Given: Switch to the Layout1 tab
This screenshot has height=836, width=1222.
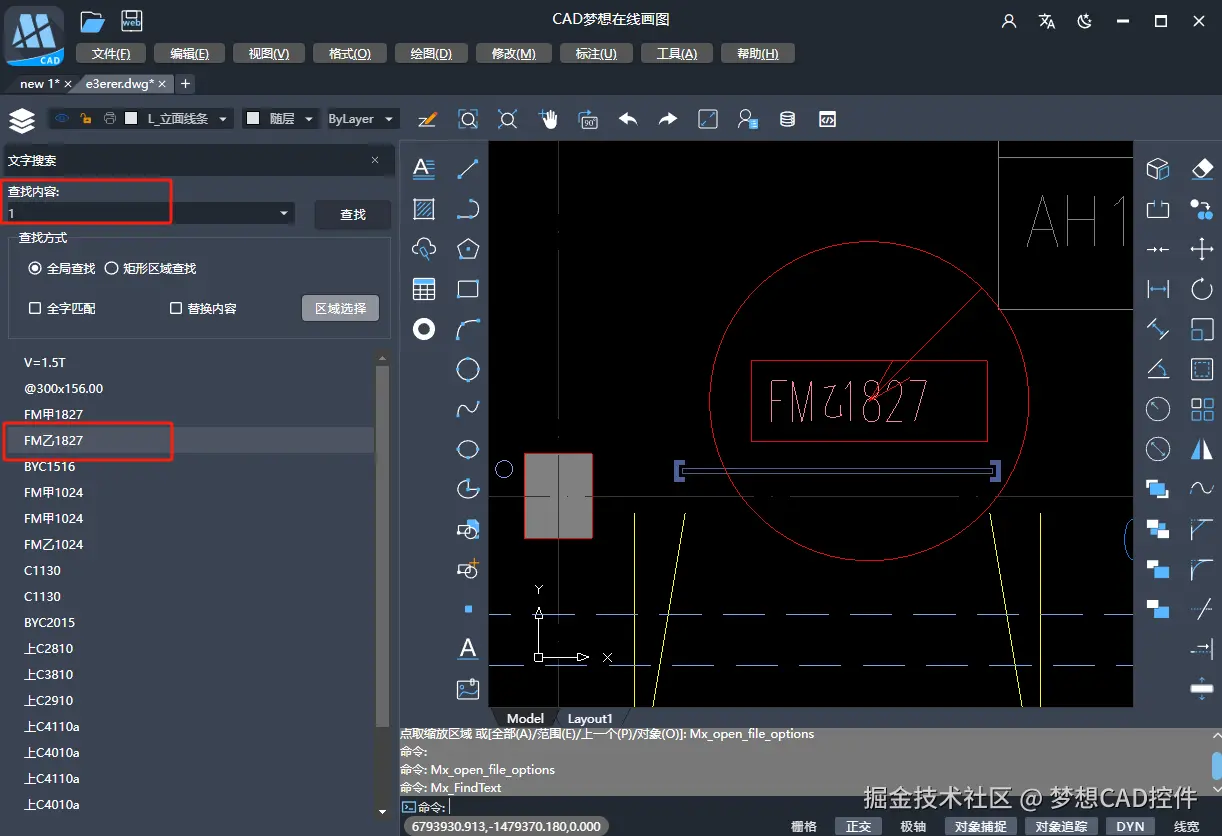Looking at the screenshot, I should (x=589, y=718).
